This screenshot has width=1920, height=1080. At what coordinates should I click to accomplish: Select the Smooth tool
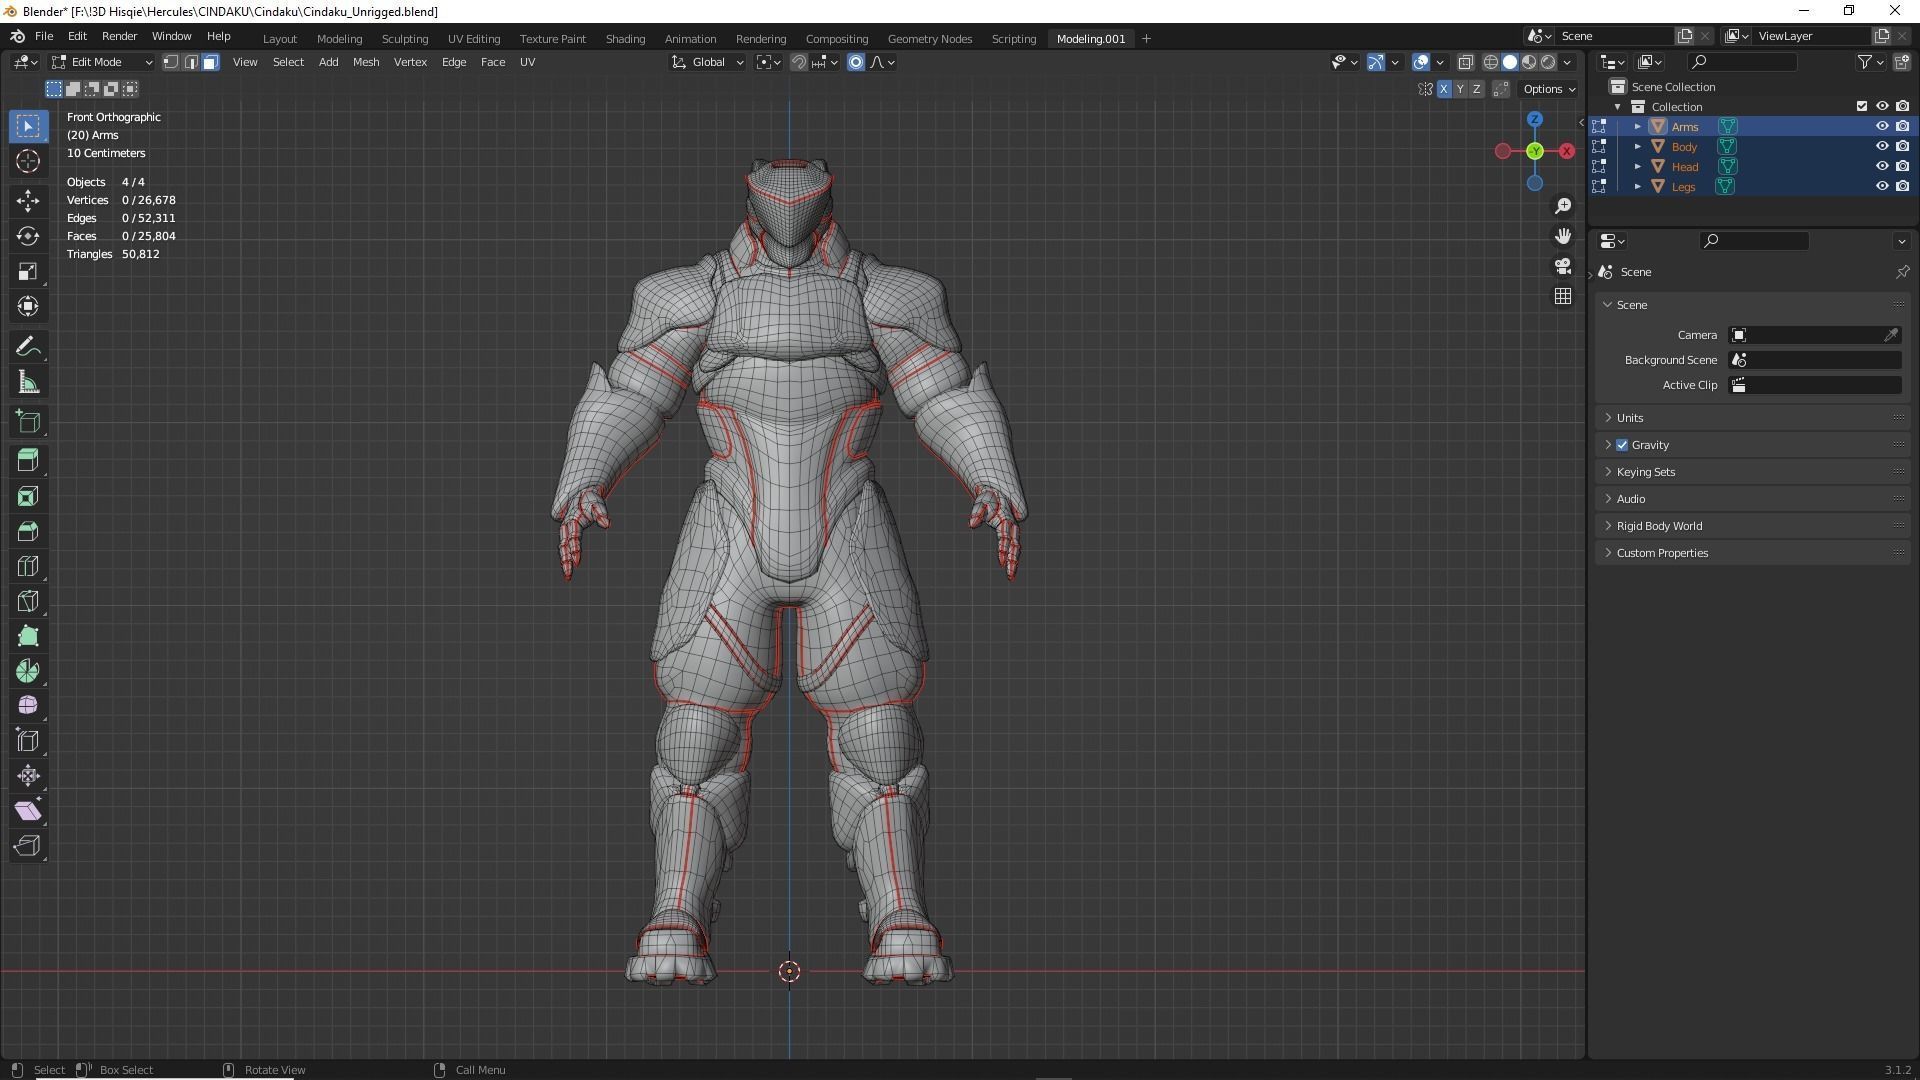coord(28,706)
